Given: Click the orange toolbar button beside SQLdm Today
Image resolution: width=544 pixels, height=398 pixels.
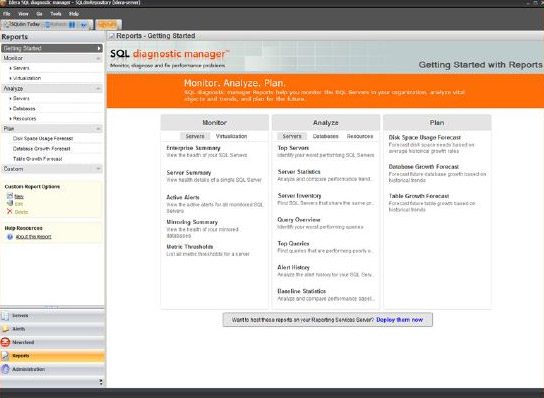Looking at the screenshot, I should [108, 24].
